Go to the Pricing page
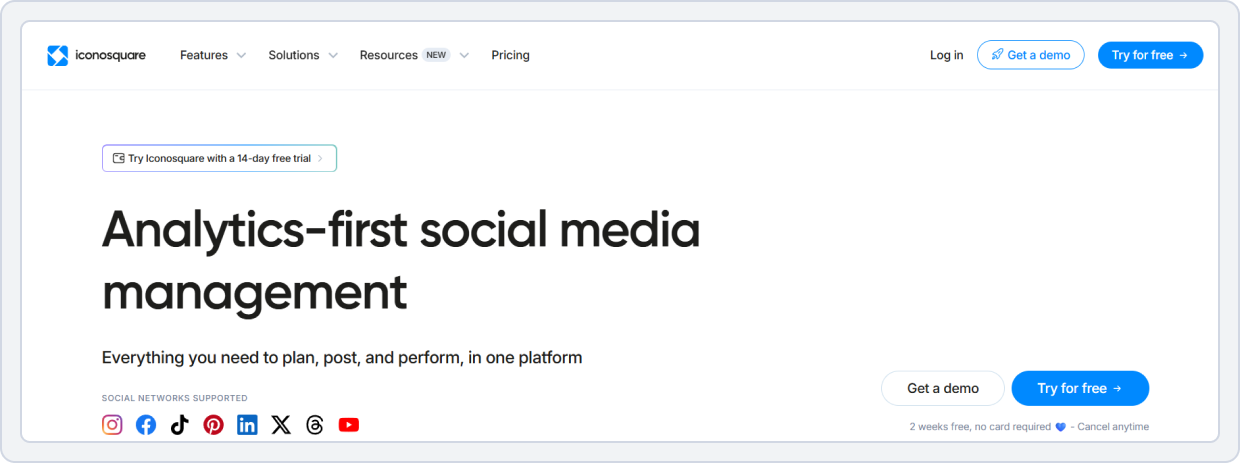 510,55
